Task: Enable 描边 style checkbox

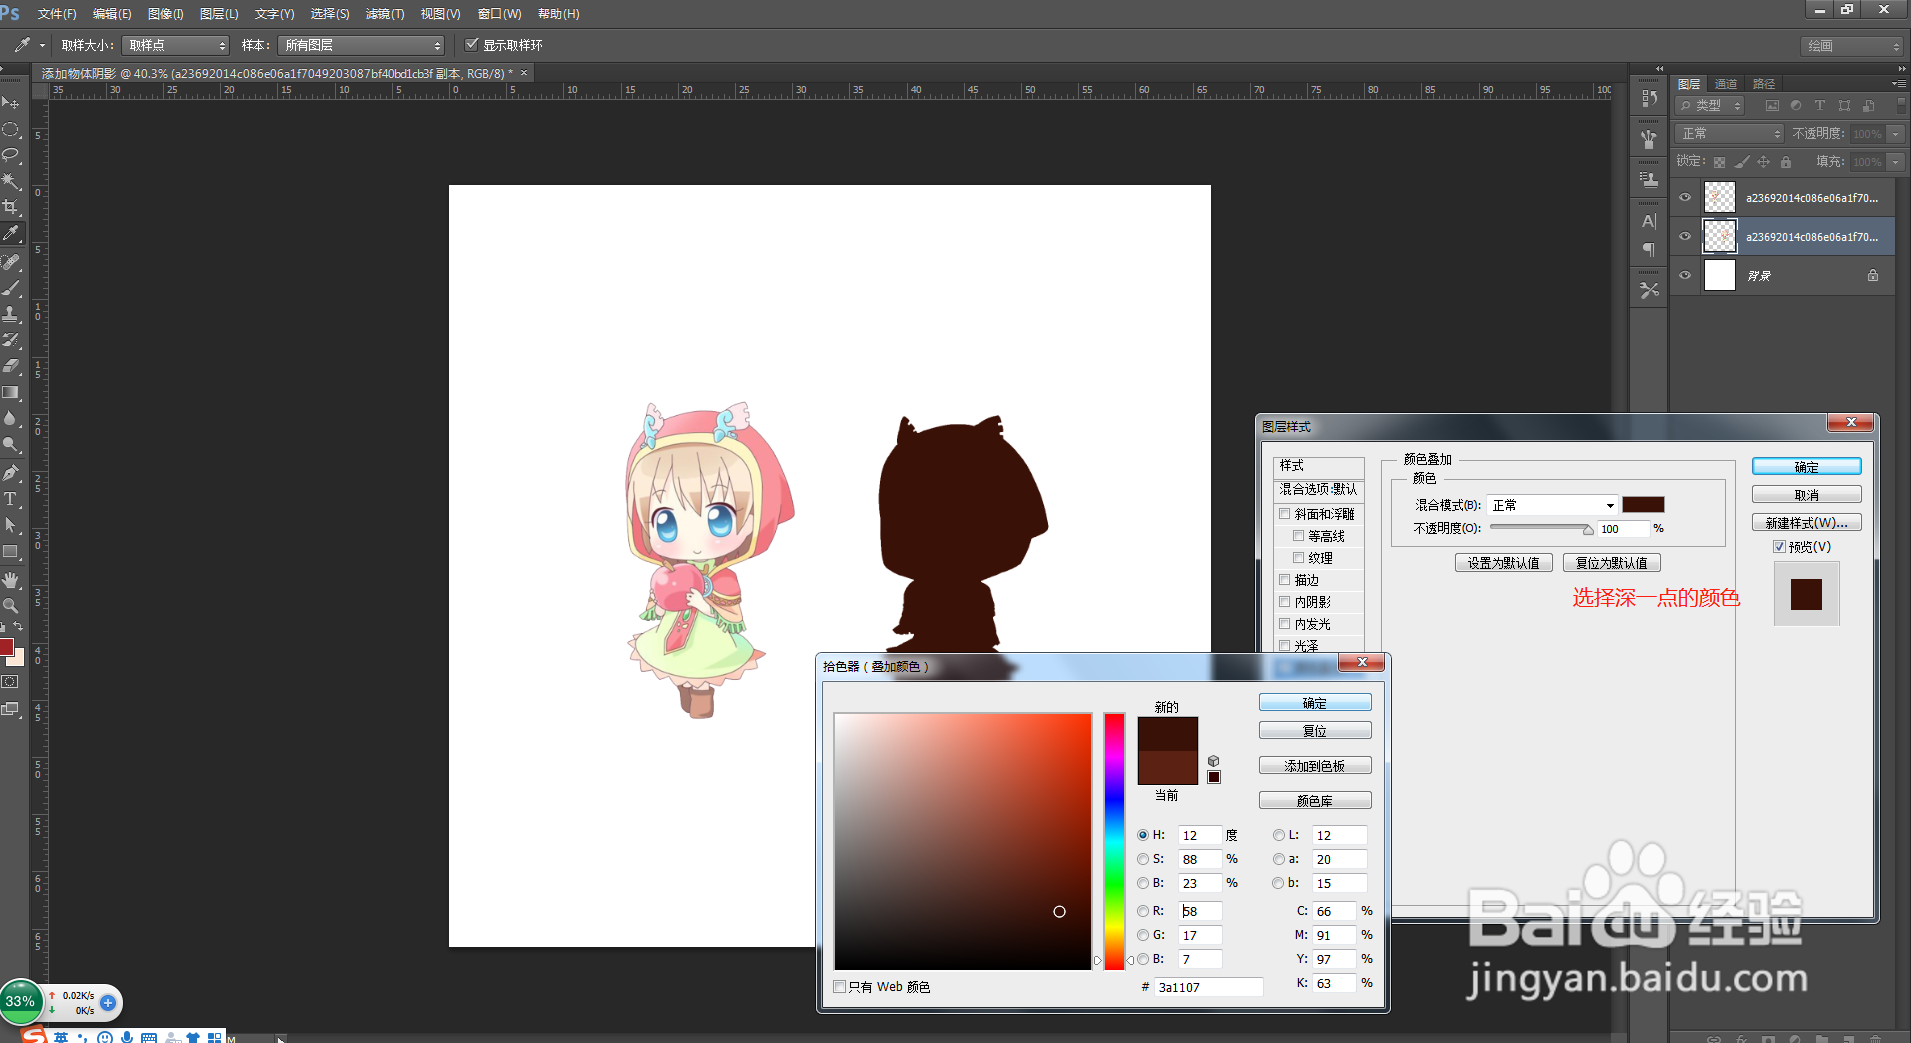Action: coord(1285,580)
